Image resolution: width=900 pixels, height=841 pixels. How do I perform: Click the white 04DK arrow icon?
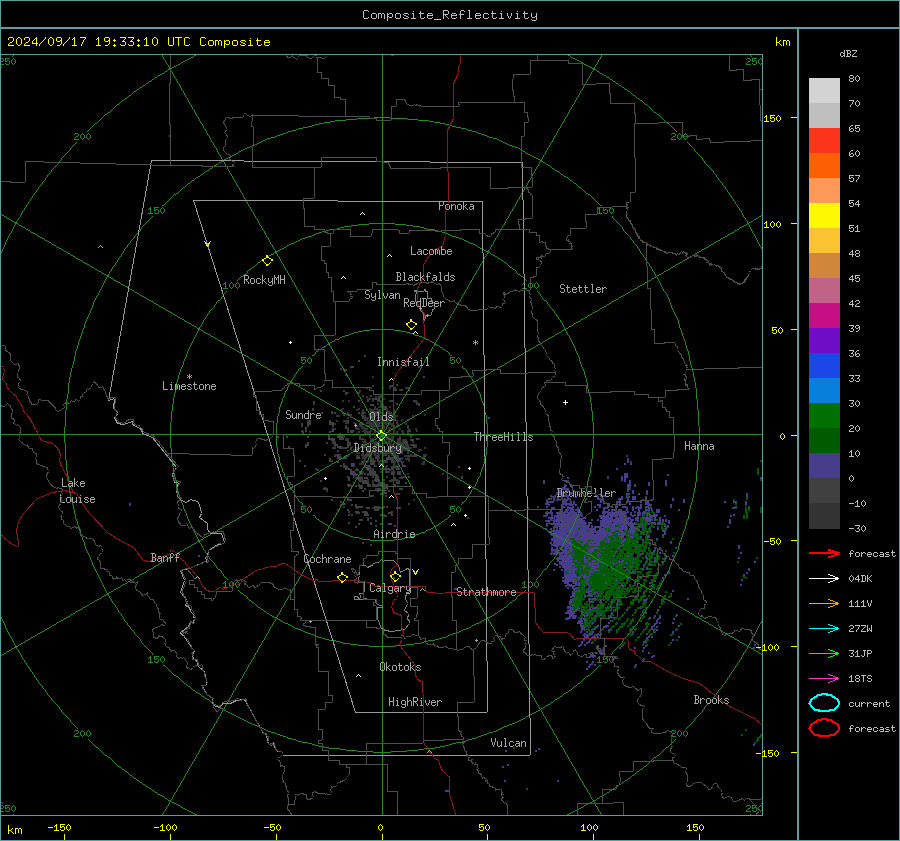824,578
